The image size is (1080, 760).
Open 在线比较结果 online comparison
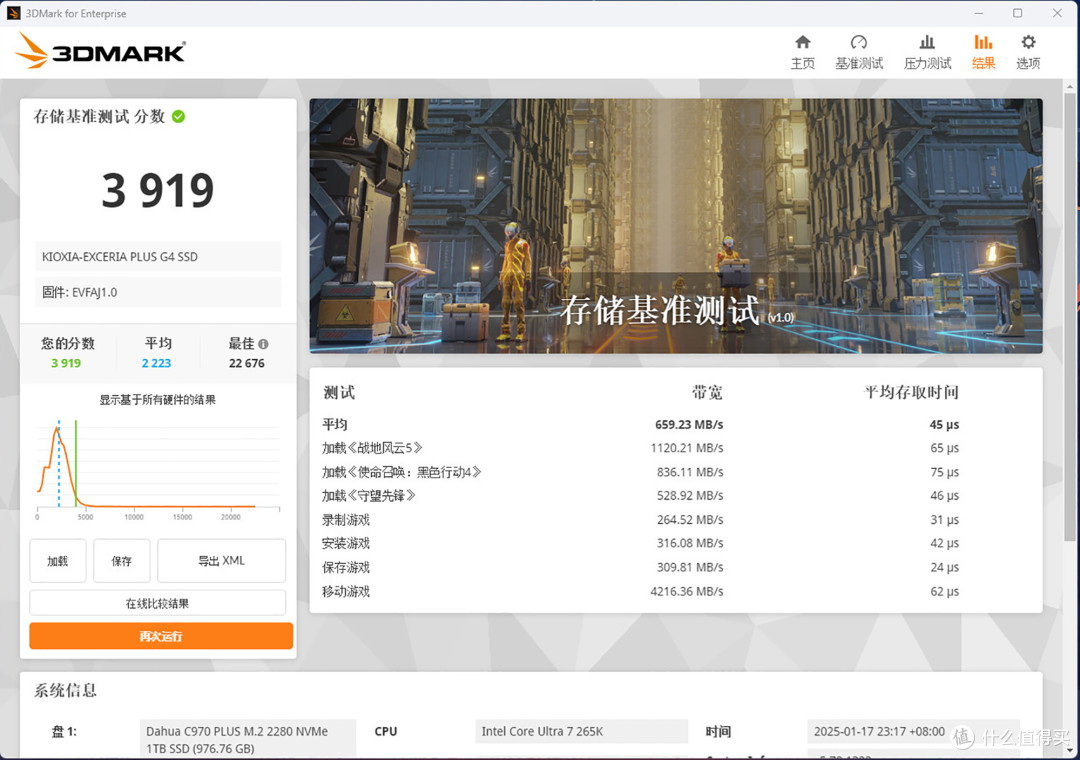[158, 603]
